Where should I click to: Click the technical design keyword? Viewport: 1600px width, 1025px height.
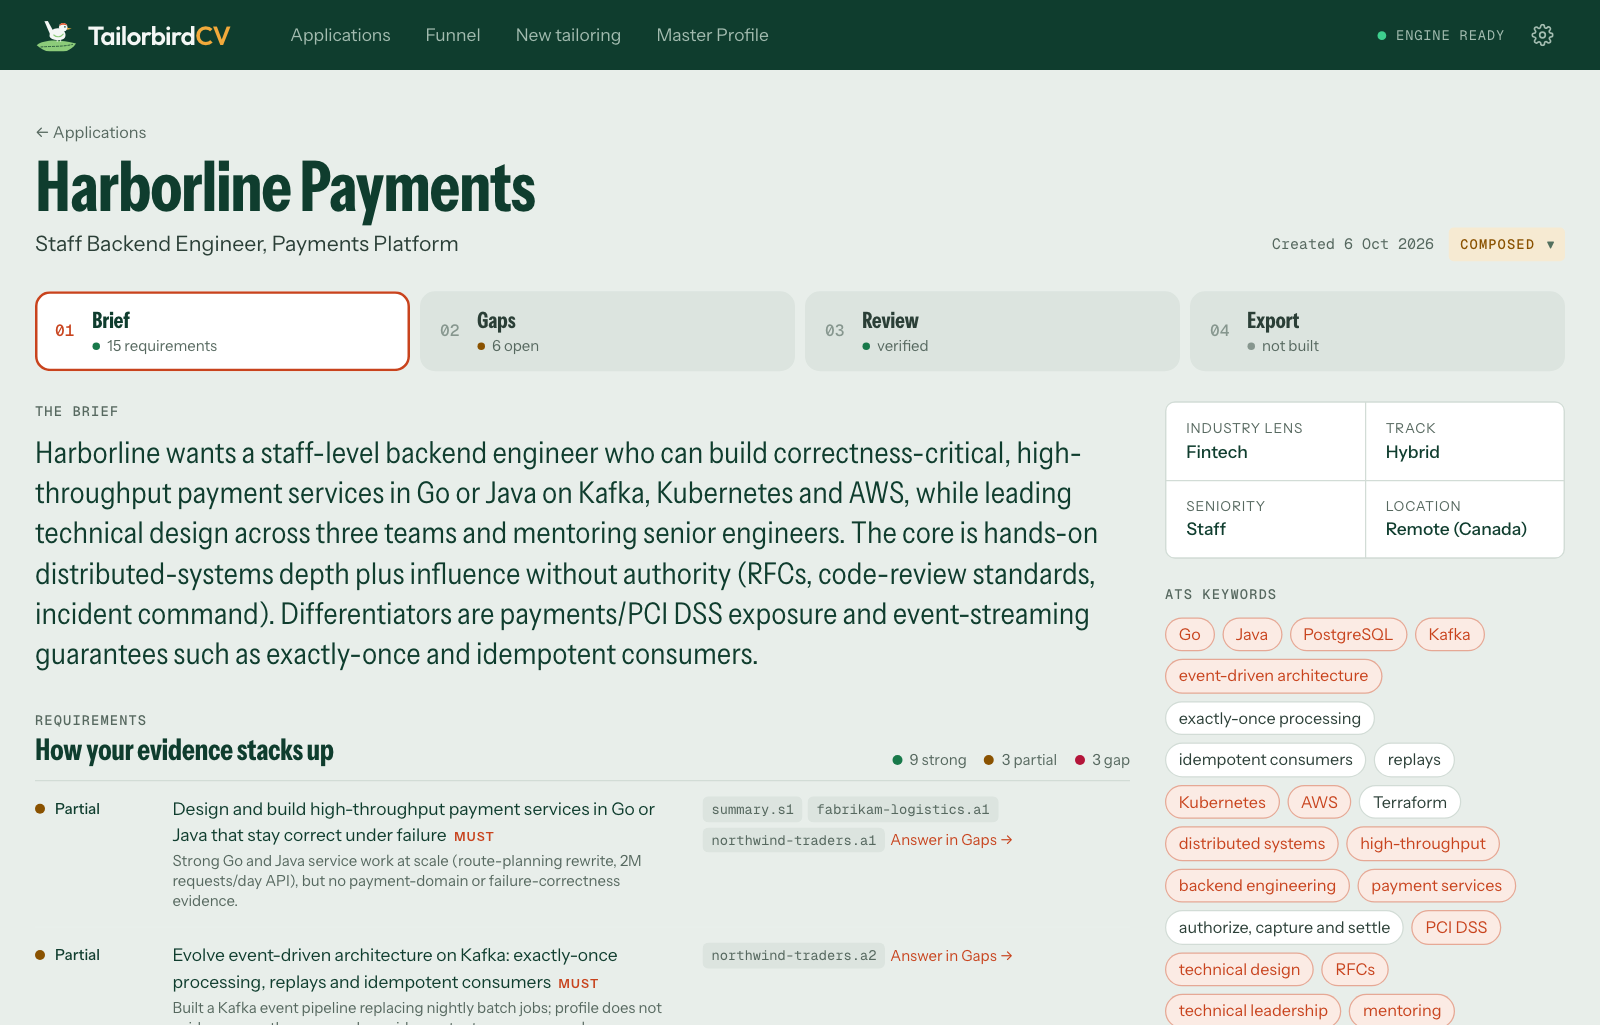1239,970
